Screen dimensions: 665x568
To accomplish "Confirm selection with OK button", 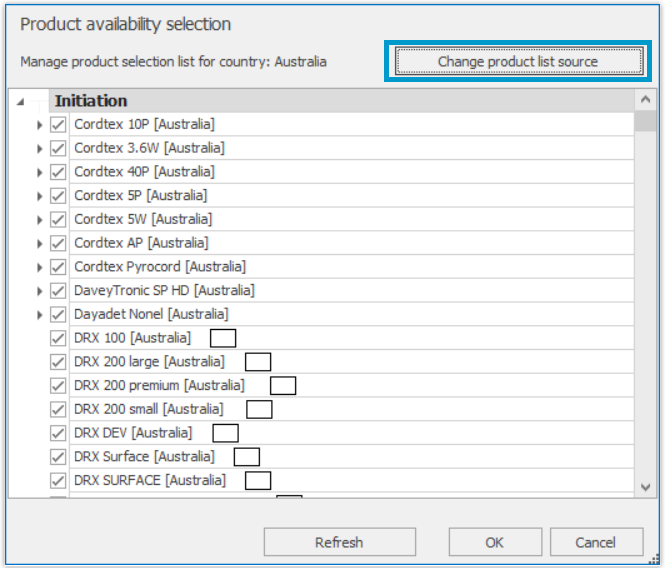I will click(x=495, y=542).
